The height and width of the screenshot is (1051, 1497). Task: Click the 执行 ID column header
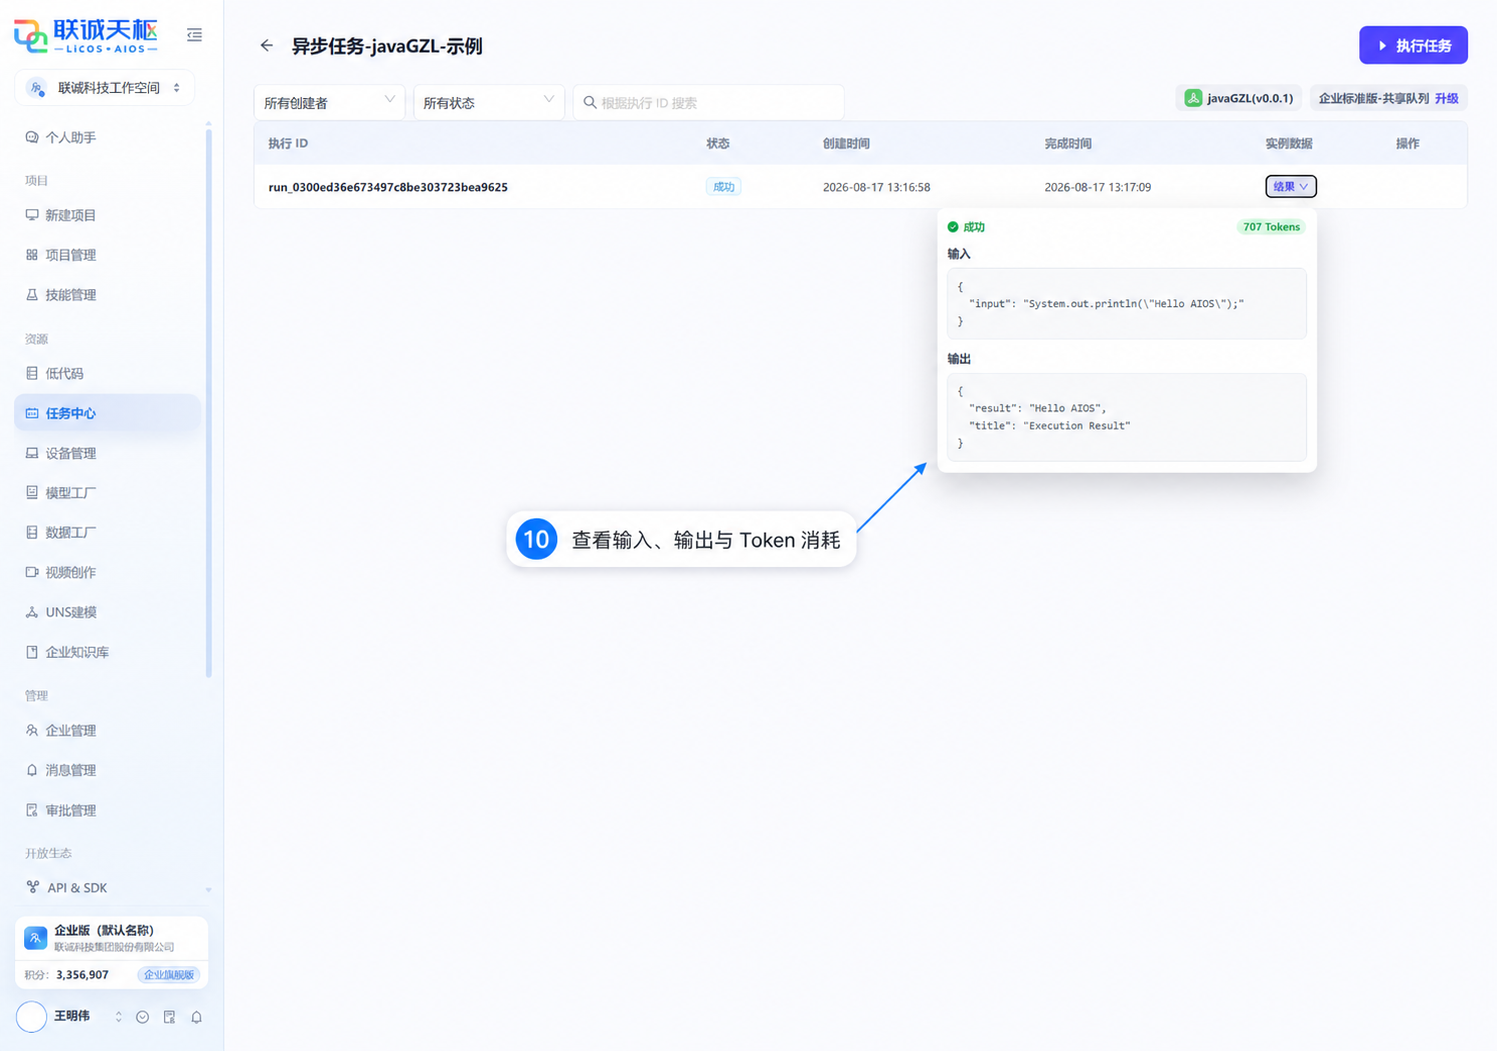click(288, 144)
